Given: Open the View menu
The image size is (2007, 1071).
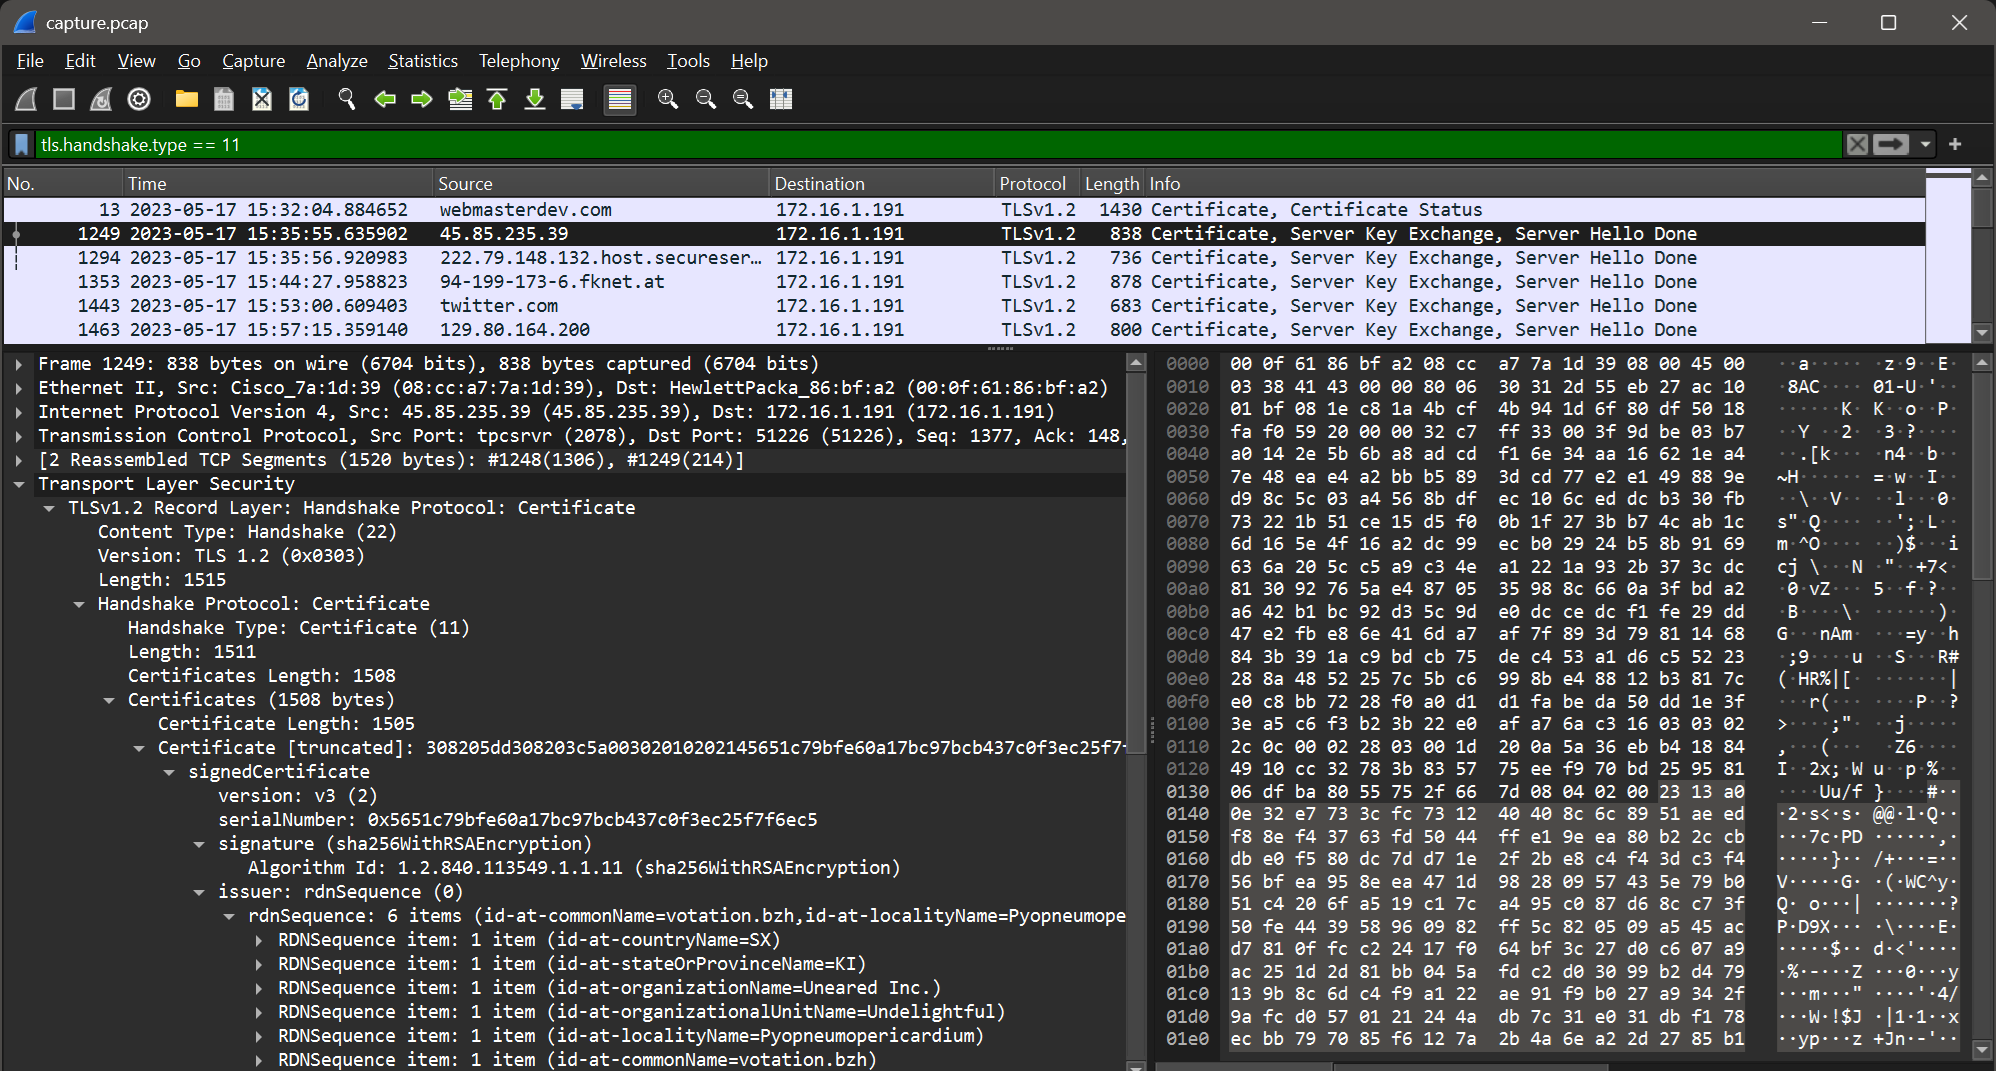Looking at the screenshot, I should coord(136,61).
